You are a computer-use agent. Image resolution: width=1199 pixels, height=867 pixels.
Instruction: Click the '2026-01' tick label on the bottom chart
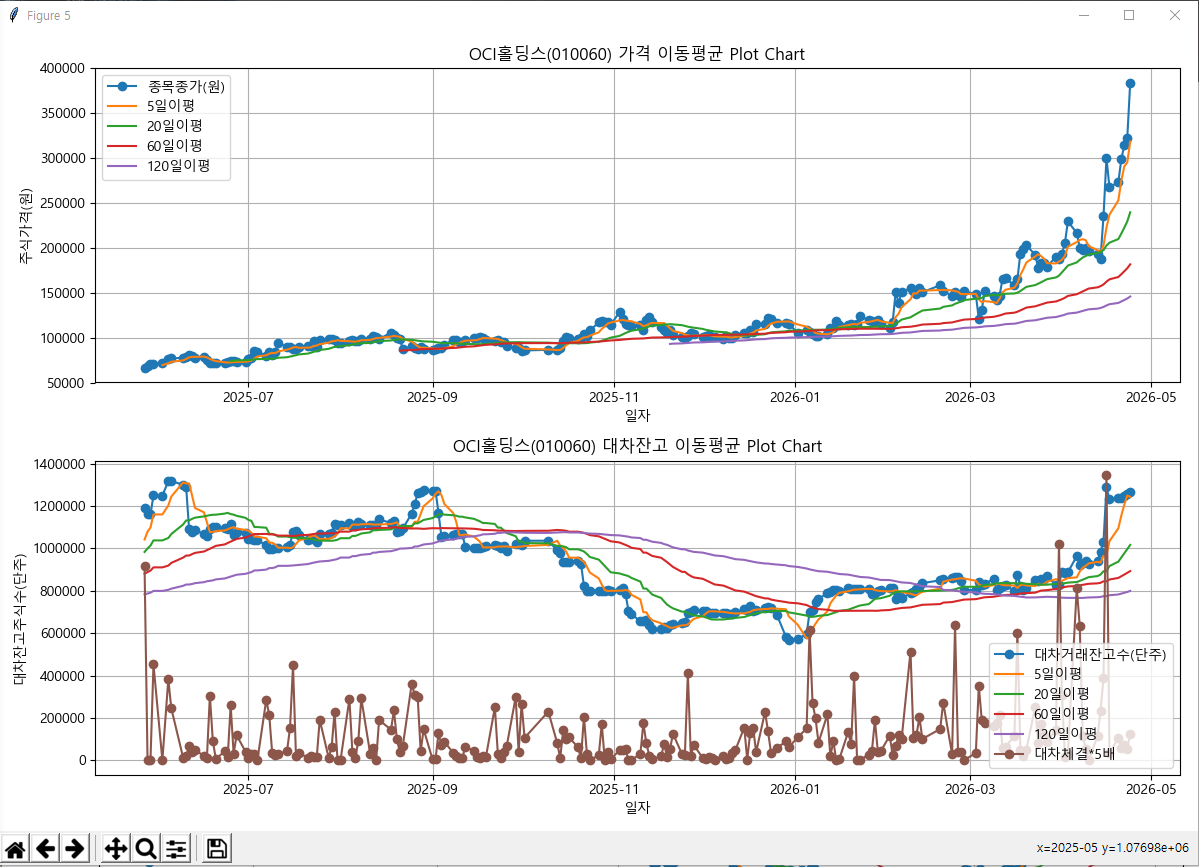click(x=795, y=789)
